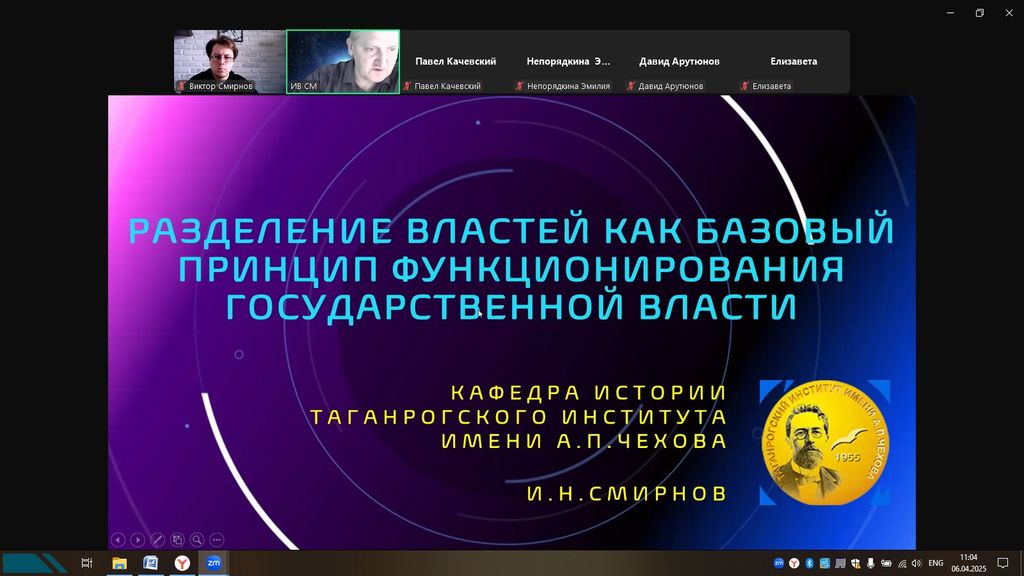Open Yandex Browser from the taskbar

(182, 563)
